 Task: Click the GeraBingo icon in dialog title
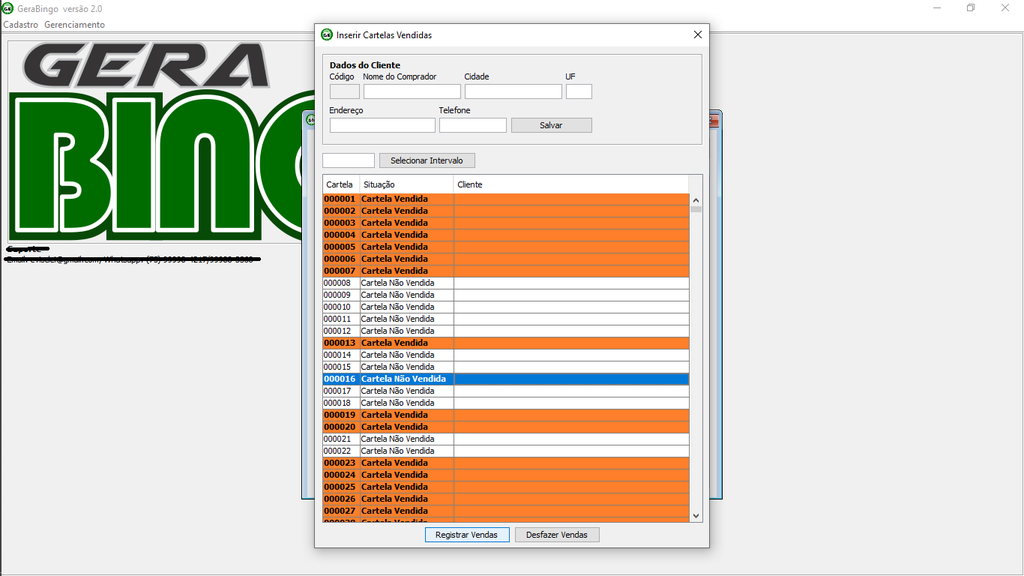(x=327, y=35)
